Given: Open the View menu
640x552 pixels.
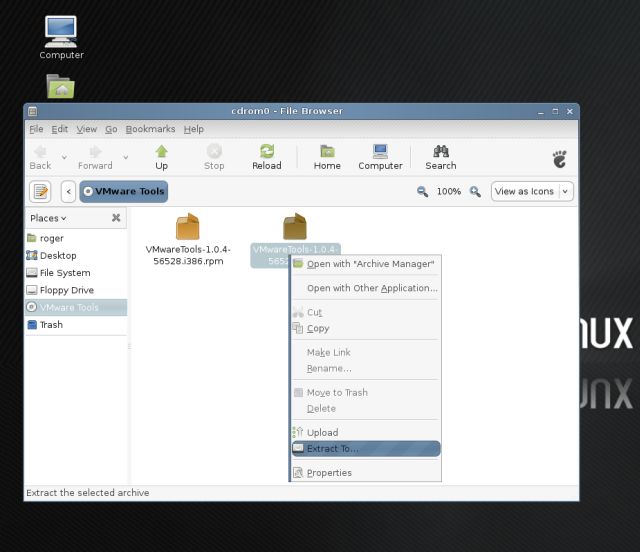Looking at the screenshot, I should pos(87,129).
